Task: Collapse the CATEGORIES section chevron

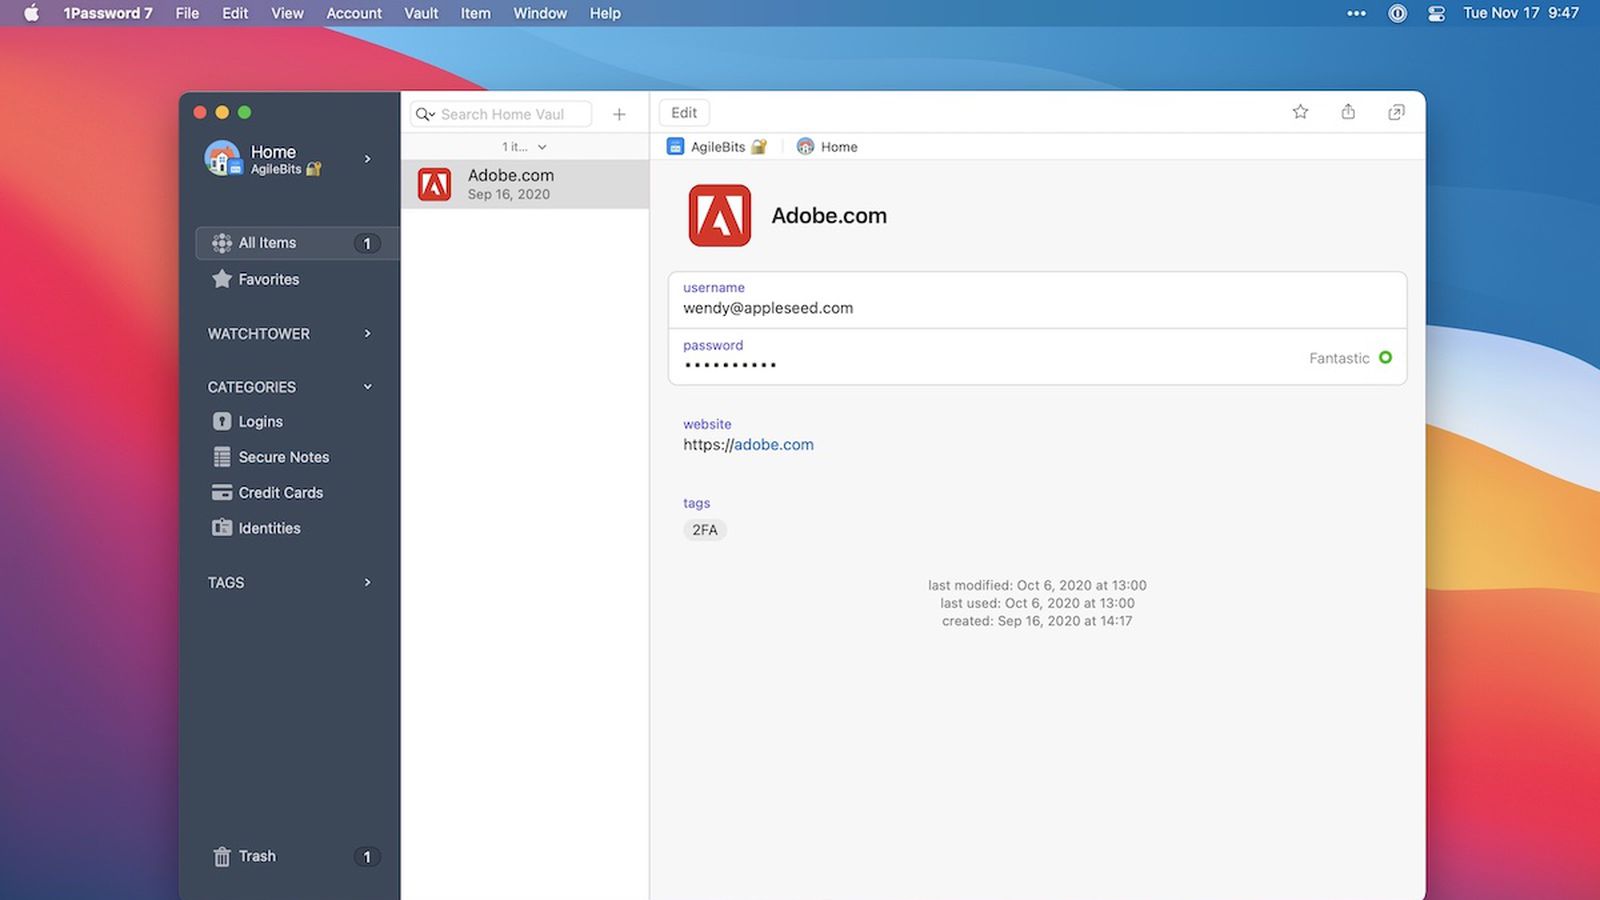Action: click(368, 387)
